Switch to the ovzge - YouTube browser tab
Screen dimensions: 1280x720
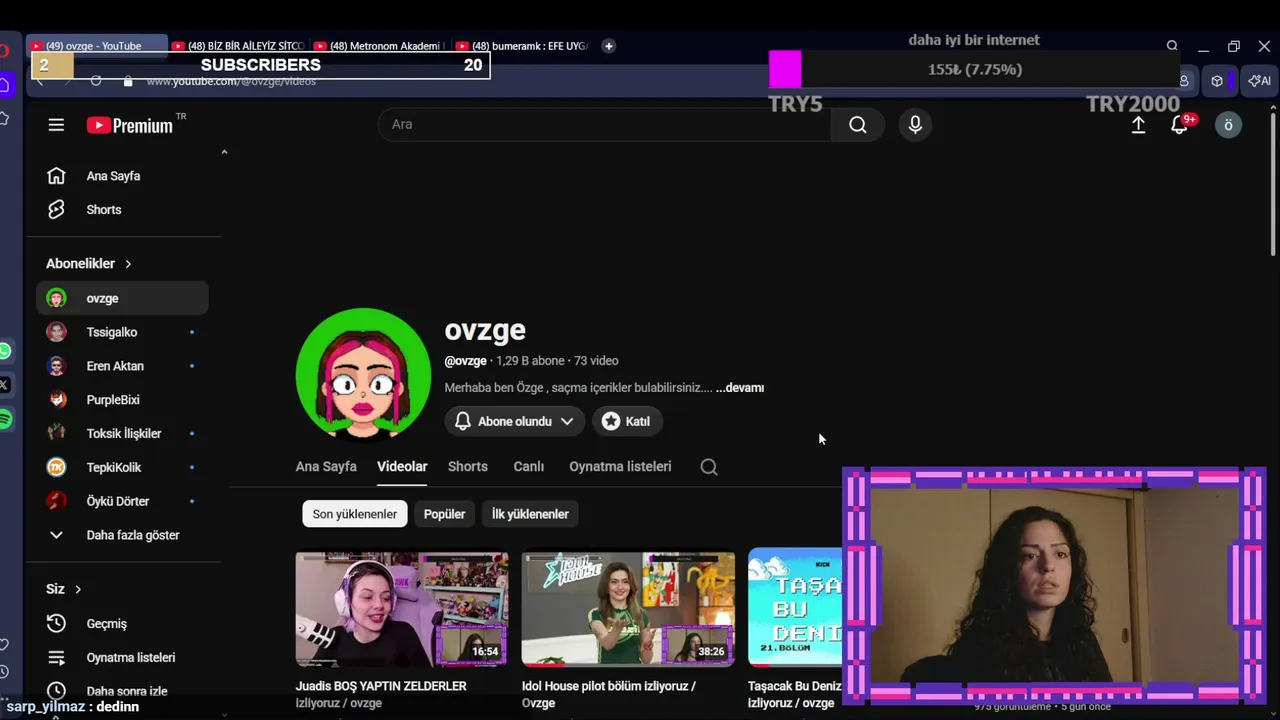pos(96,46)
